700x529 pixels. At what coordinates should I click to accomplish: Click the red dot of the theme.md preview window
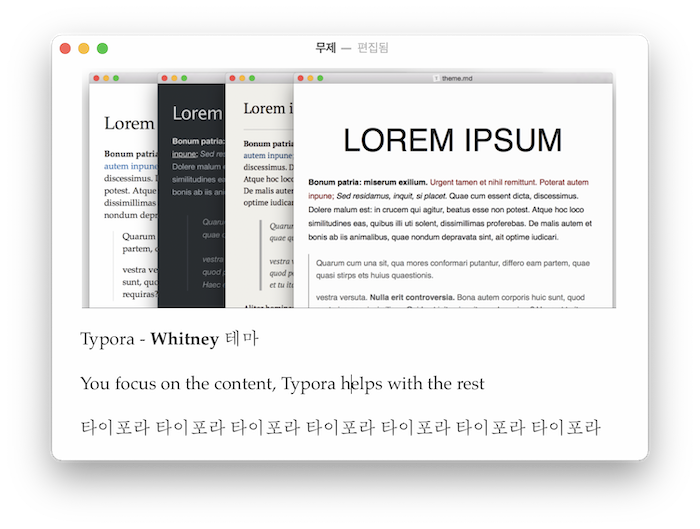point(300,78)
